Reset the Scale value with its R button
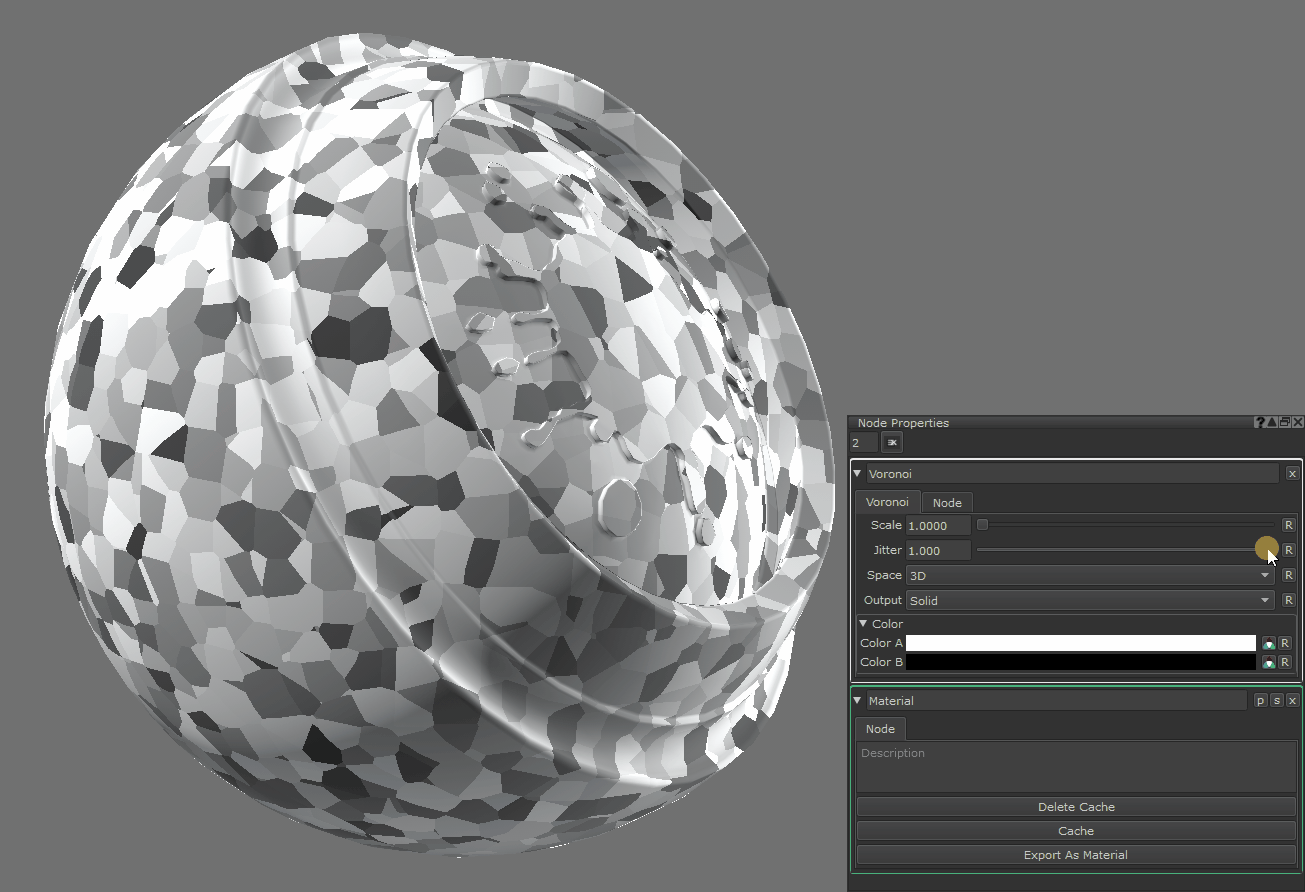This screenshot has width=1305, height=892. click(1288, 525)
